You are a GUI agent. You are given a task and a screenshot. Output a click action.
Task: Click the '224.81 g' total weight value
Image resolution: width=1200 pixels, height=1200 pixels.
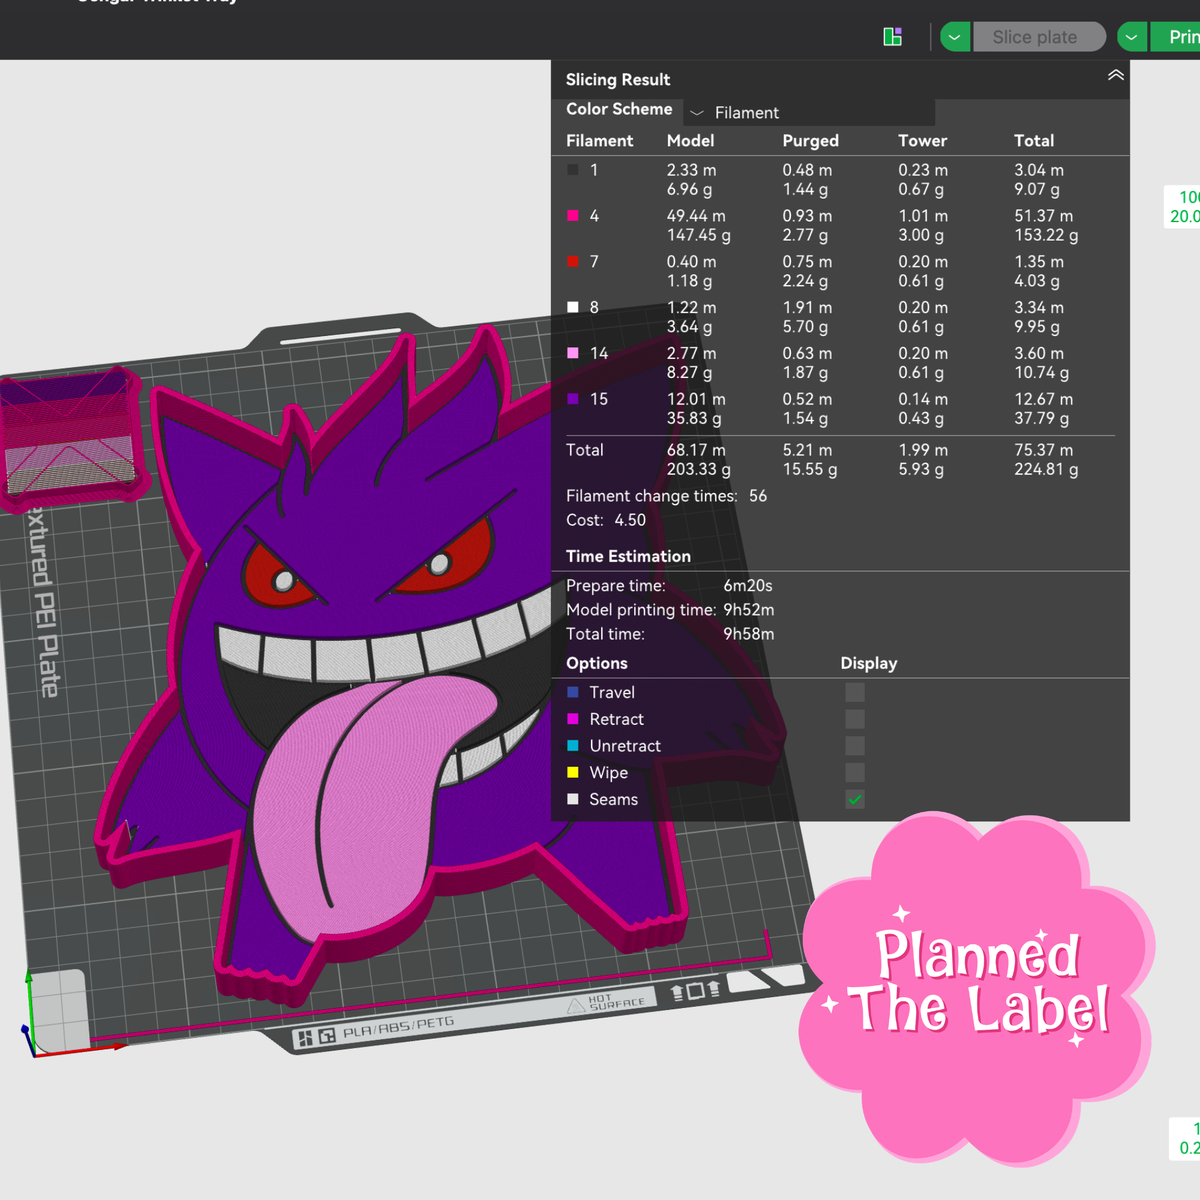click(x=1046, y=469)
